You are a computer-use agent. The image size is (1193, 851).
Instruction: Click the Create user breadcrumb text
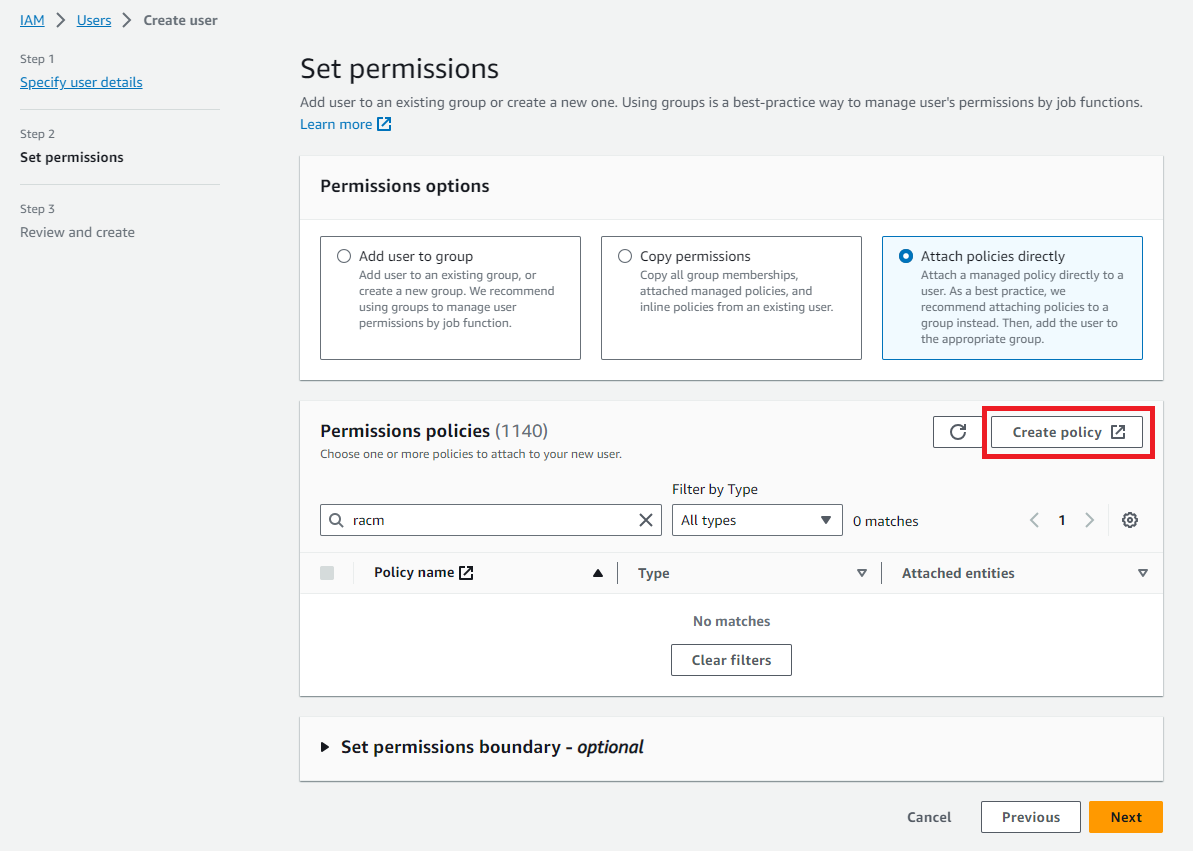click(x=180, y=21)
